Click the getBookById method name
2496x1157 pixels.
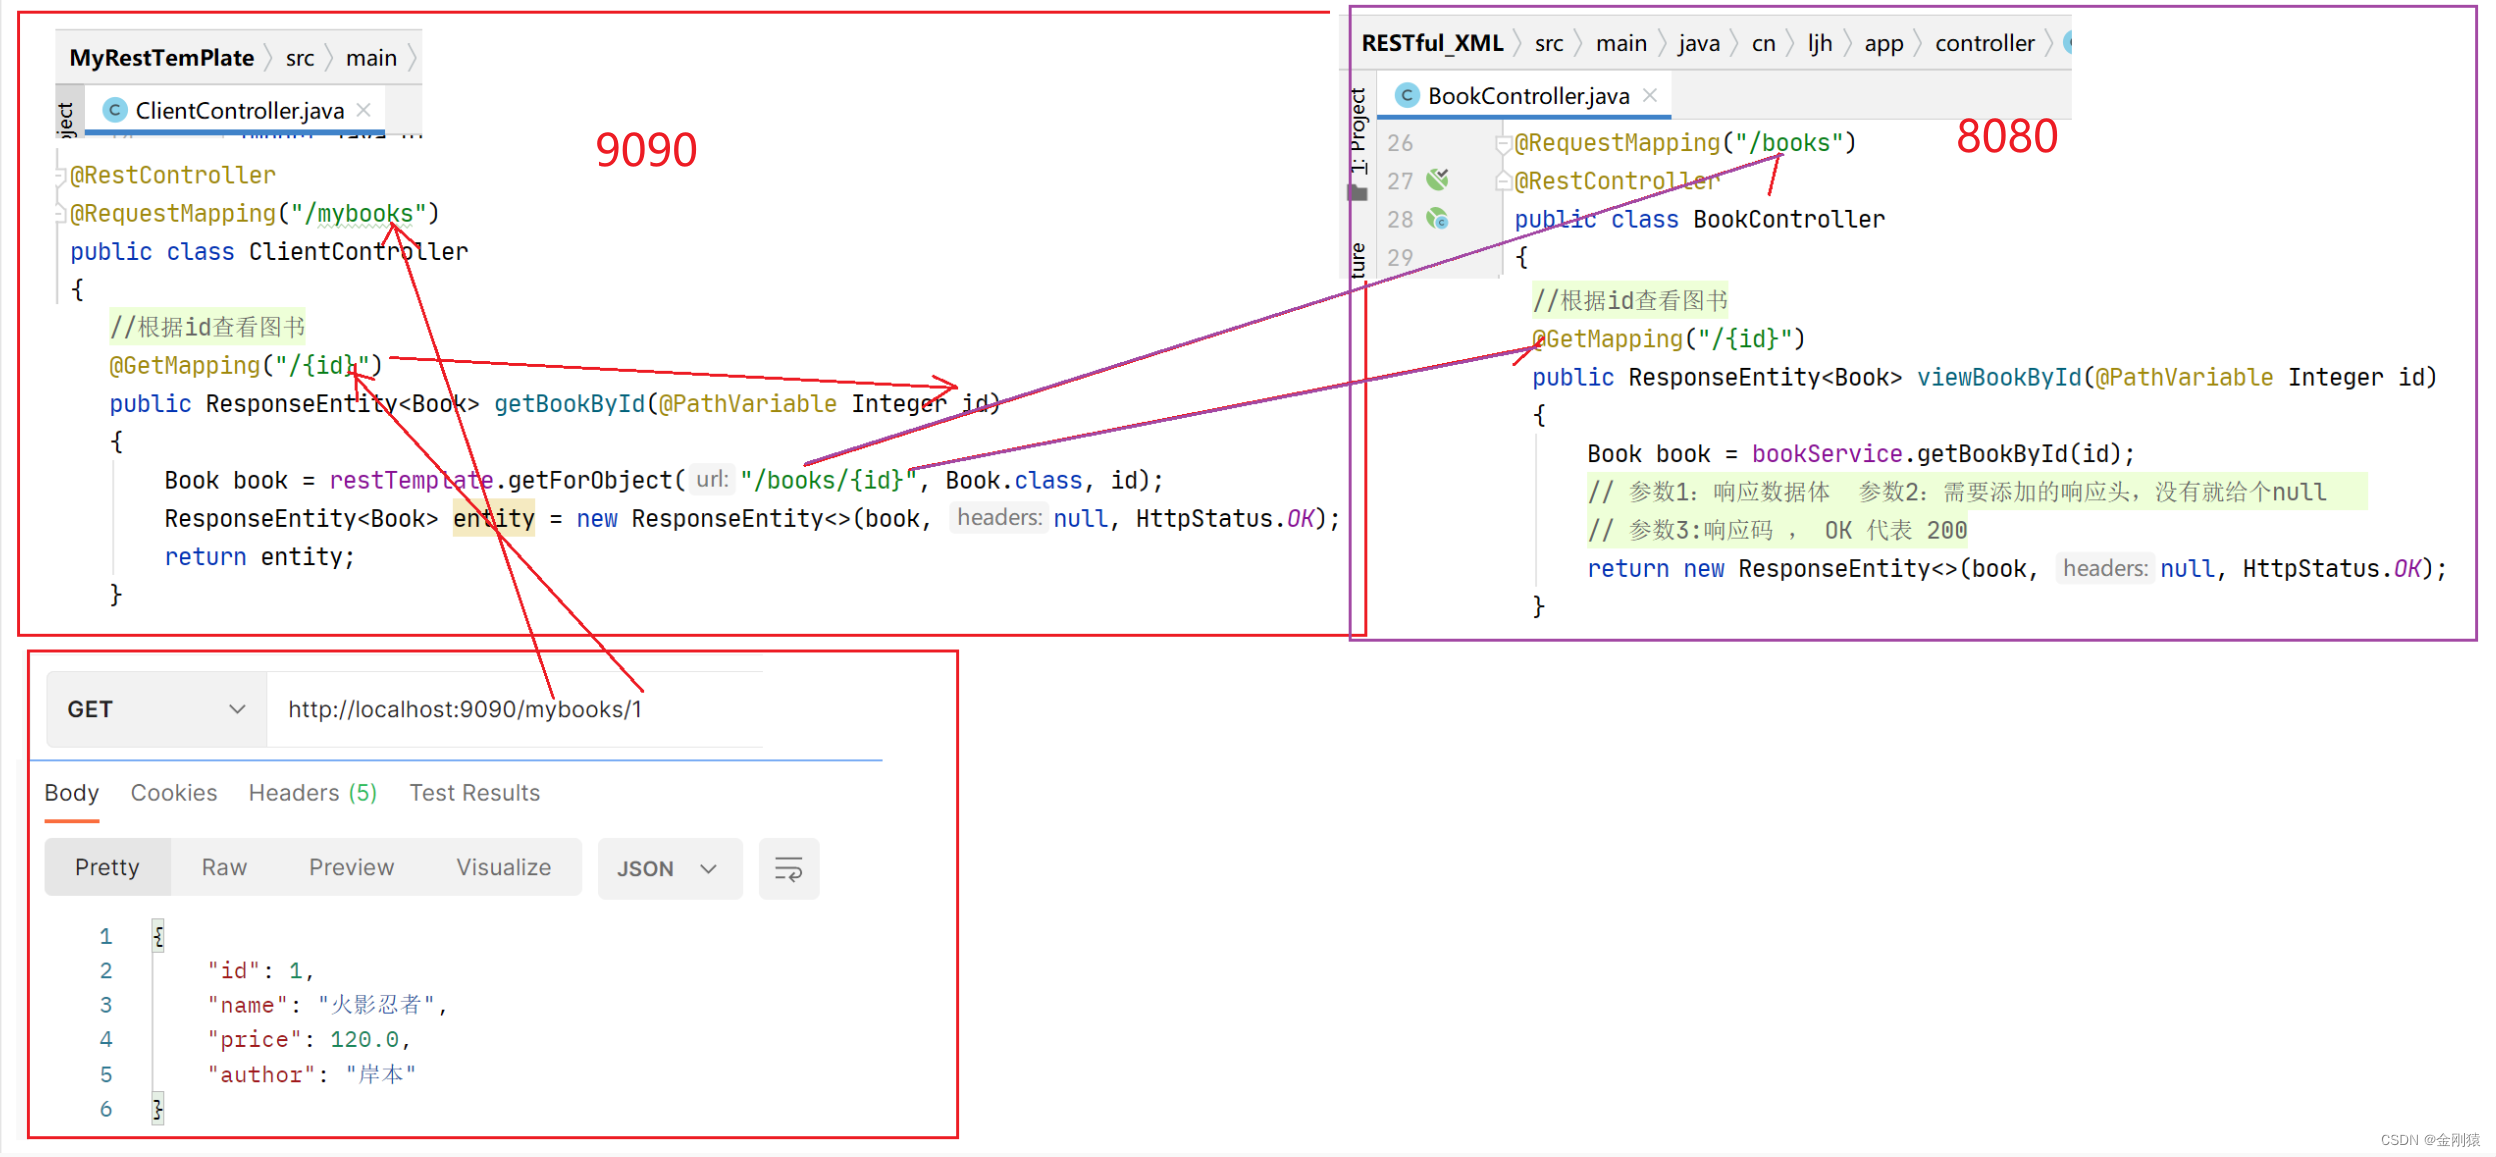(569, 404)
